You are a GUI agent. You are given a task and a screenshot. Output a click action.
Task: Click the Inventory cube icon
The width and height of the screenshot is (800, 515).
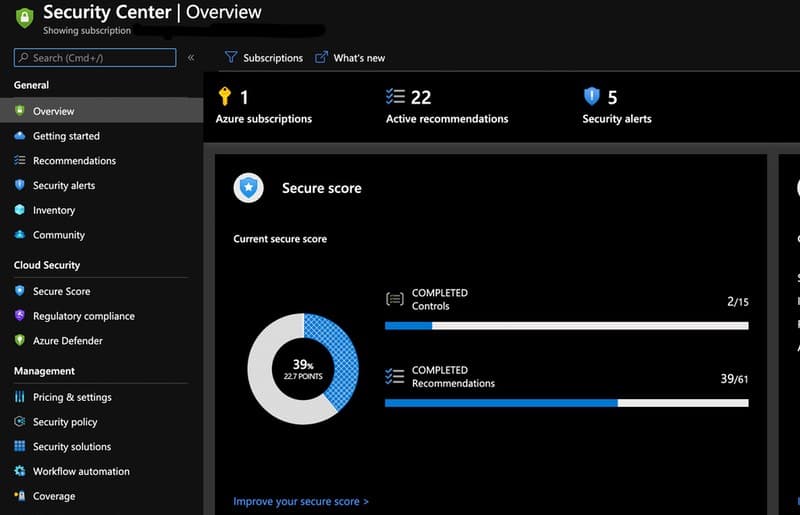tap(20, 210)
